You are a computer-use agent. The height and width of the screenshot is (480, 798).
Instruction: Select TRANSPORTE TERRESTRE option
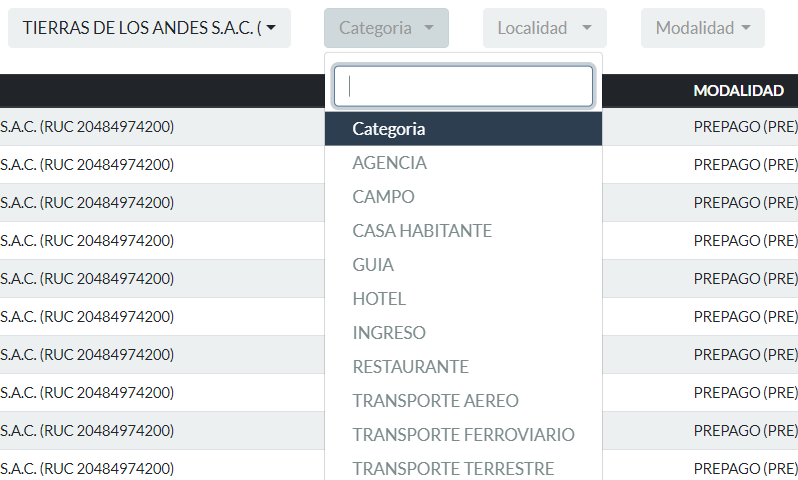coord(453,468)
